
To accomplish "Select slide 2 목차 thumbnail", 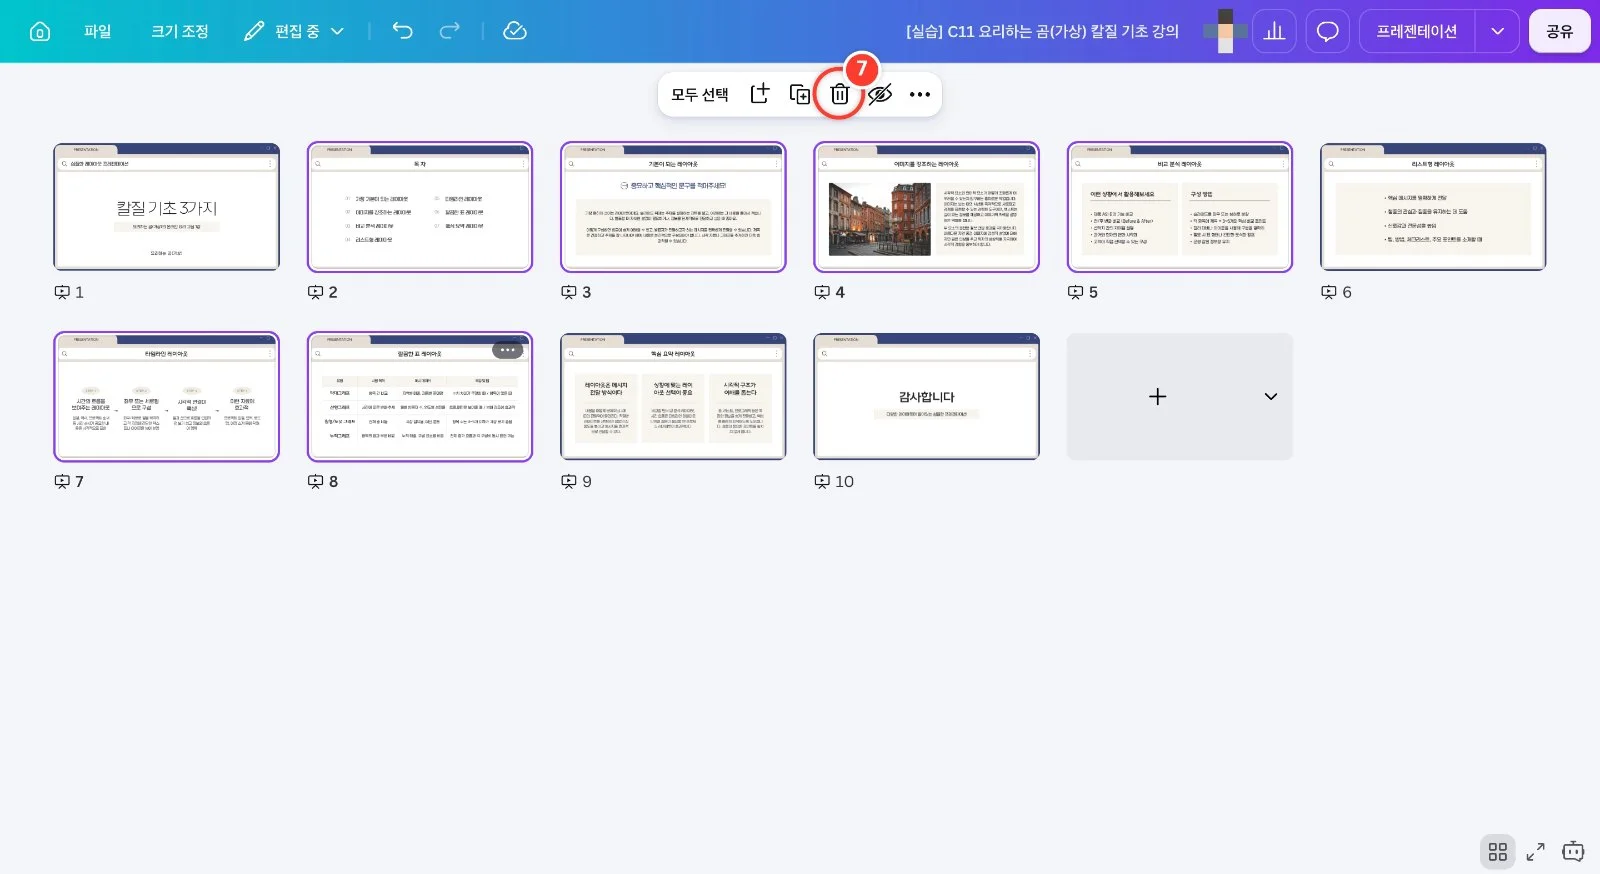I will (420, 207).
